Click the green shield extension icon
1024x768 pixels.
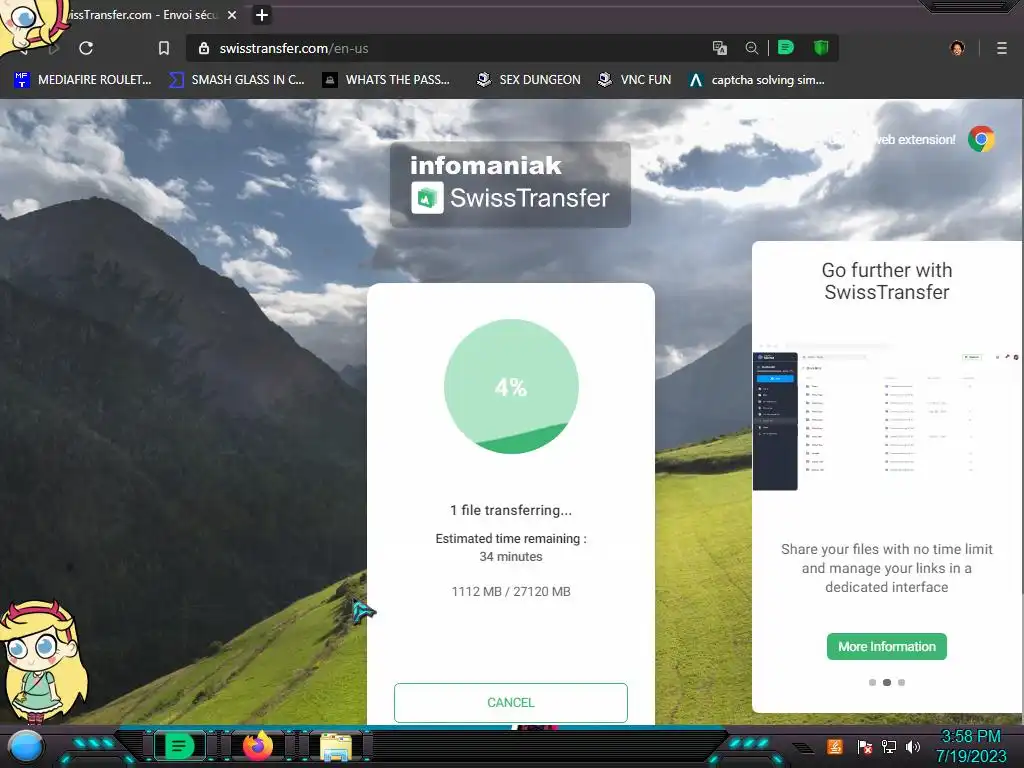click(821, 47)
